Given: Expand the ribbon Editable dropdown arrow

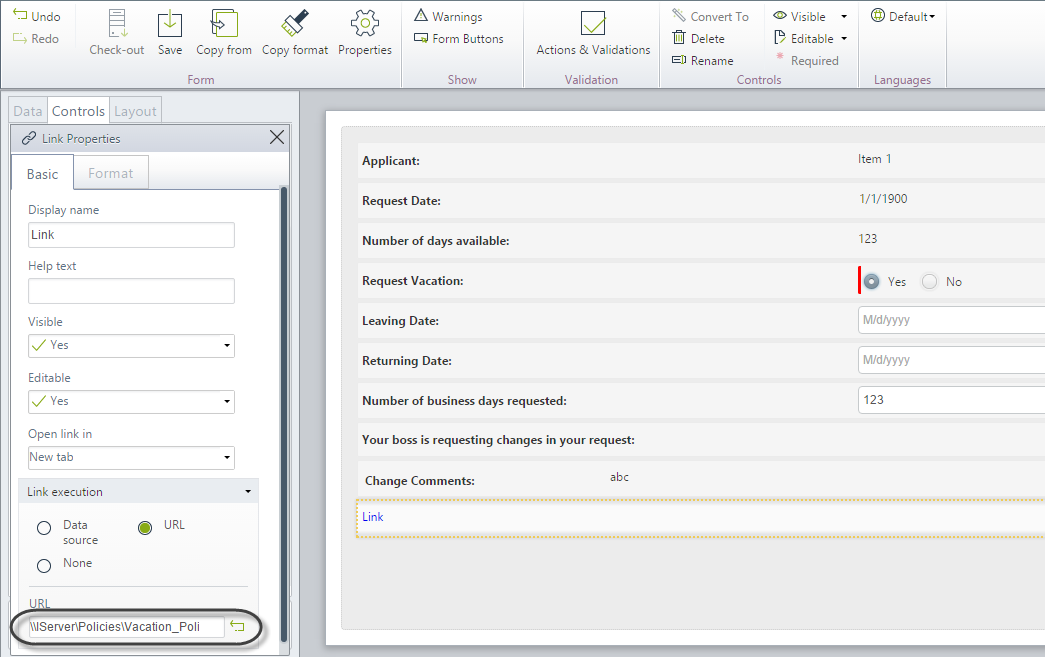Looking at the screenshot, I should click(844, 39).
